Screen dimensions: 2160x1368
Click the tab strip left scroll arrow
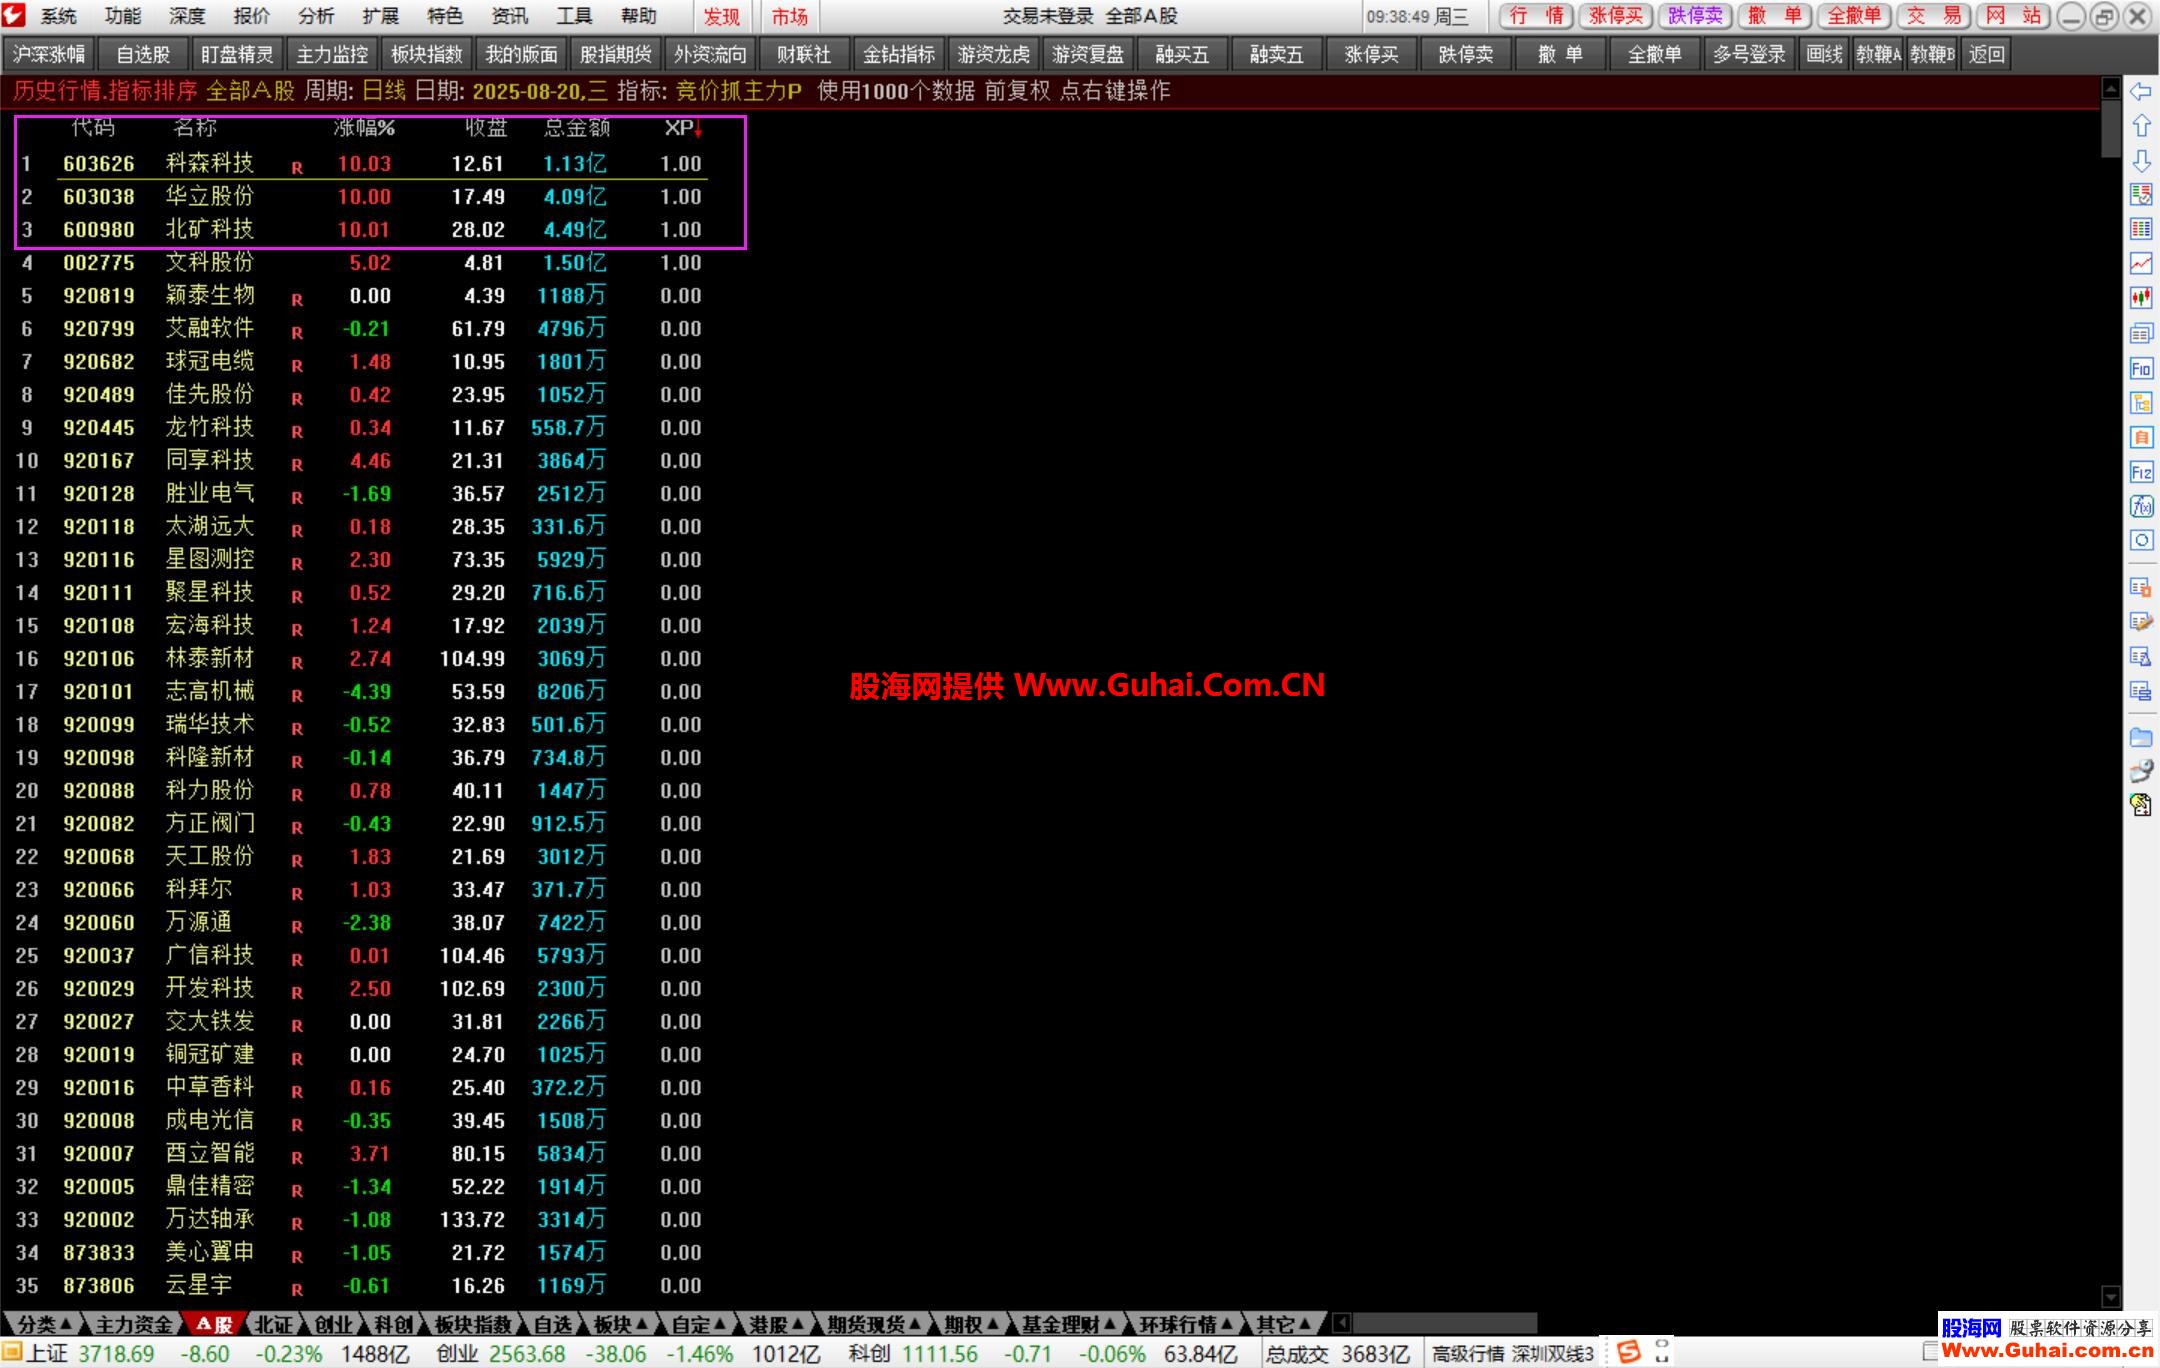pos(1342,1323)
